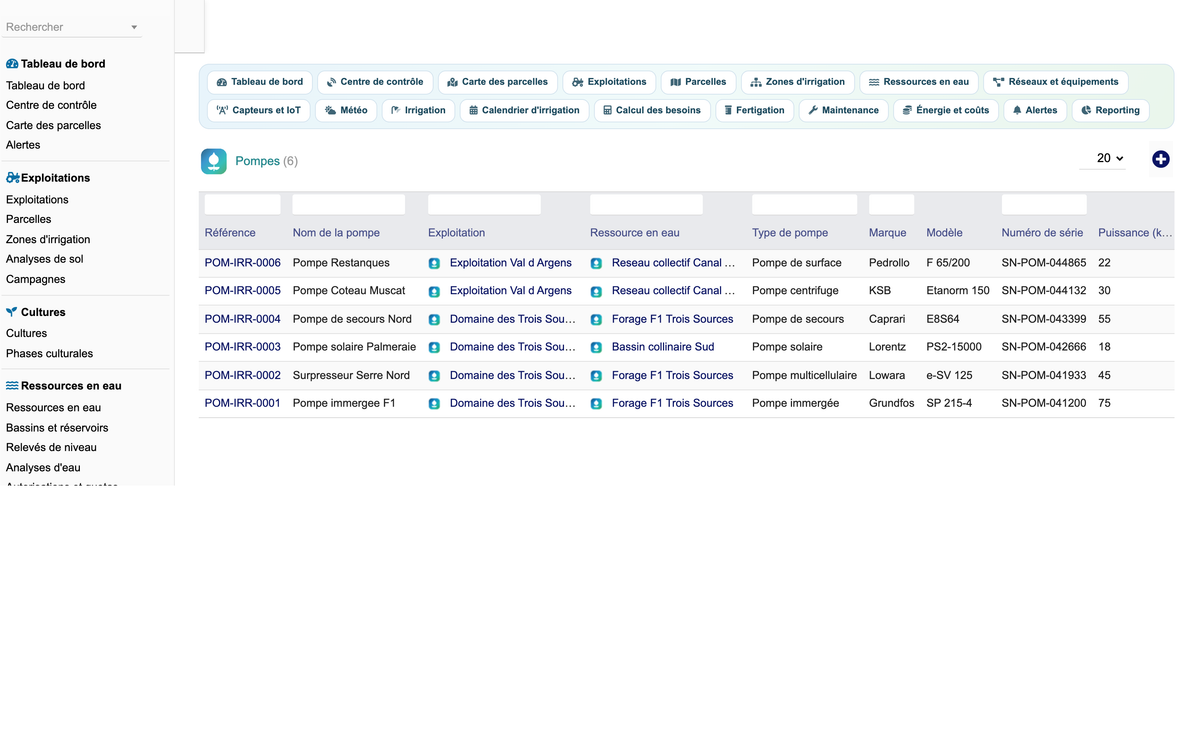Open Centre de contrôle toolbar tab
This screenshot has width=1200, height=743.
(x=375, y=82)
